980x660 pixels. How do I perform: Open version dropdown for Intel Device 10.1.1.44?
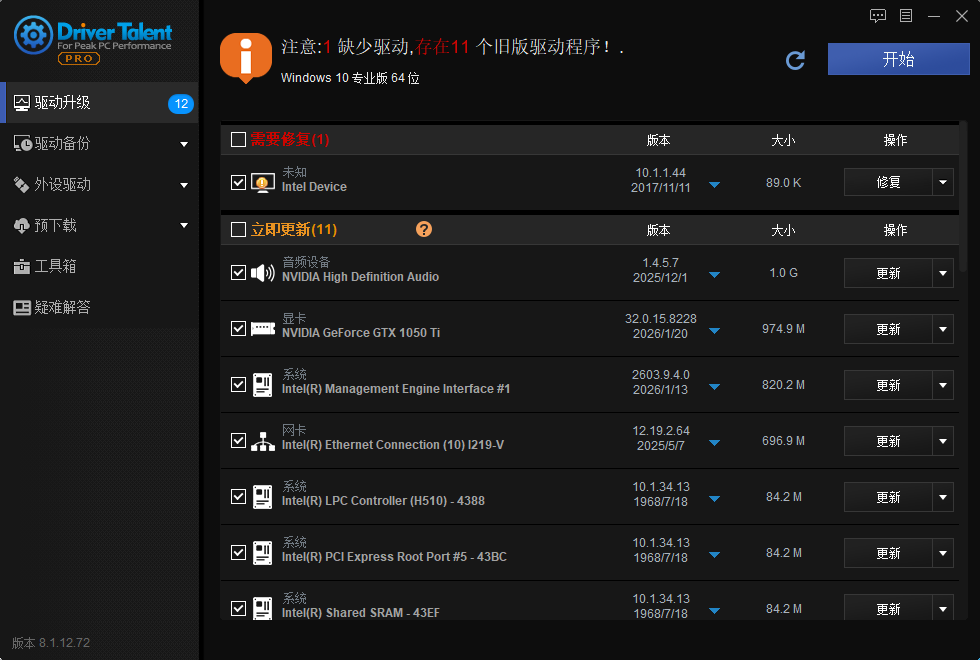[x=714, y=185]
